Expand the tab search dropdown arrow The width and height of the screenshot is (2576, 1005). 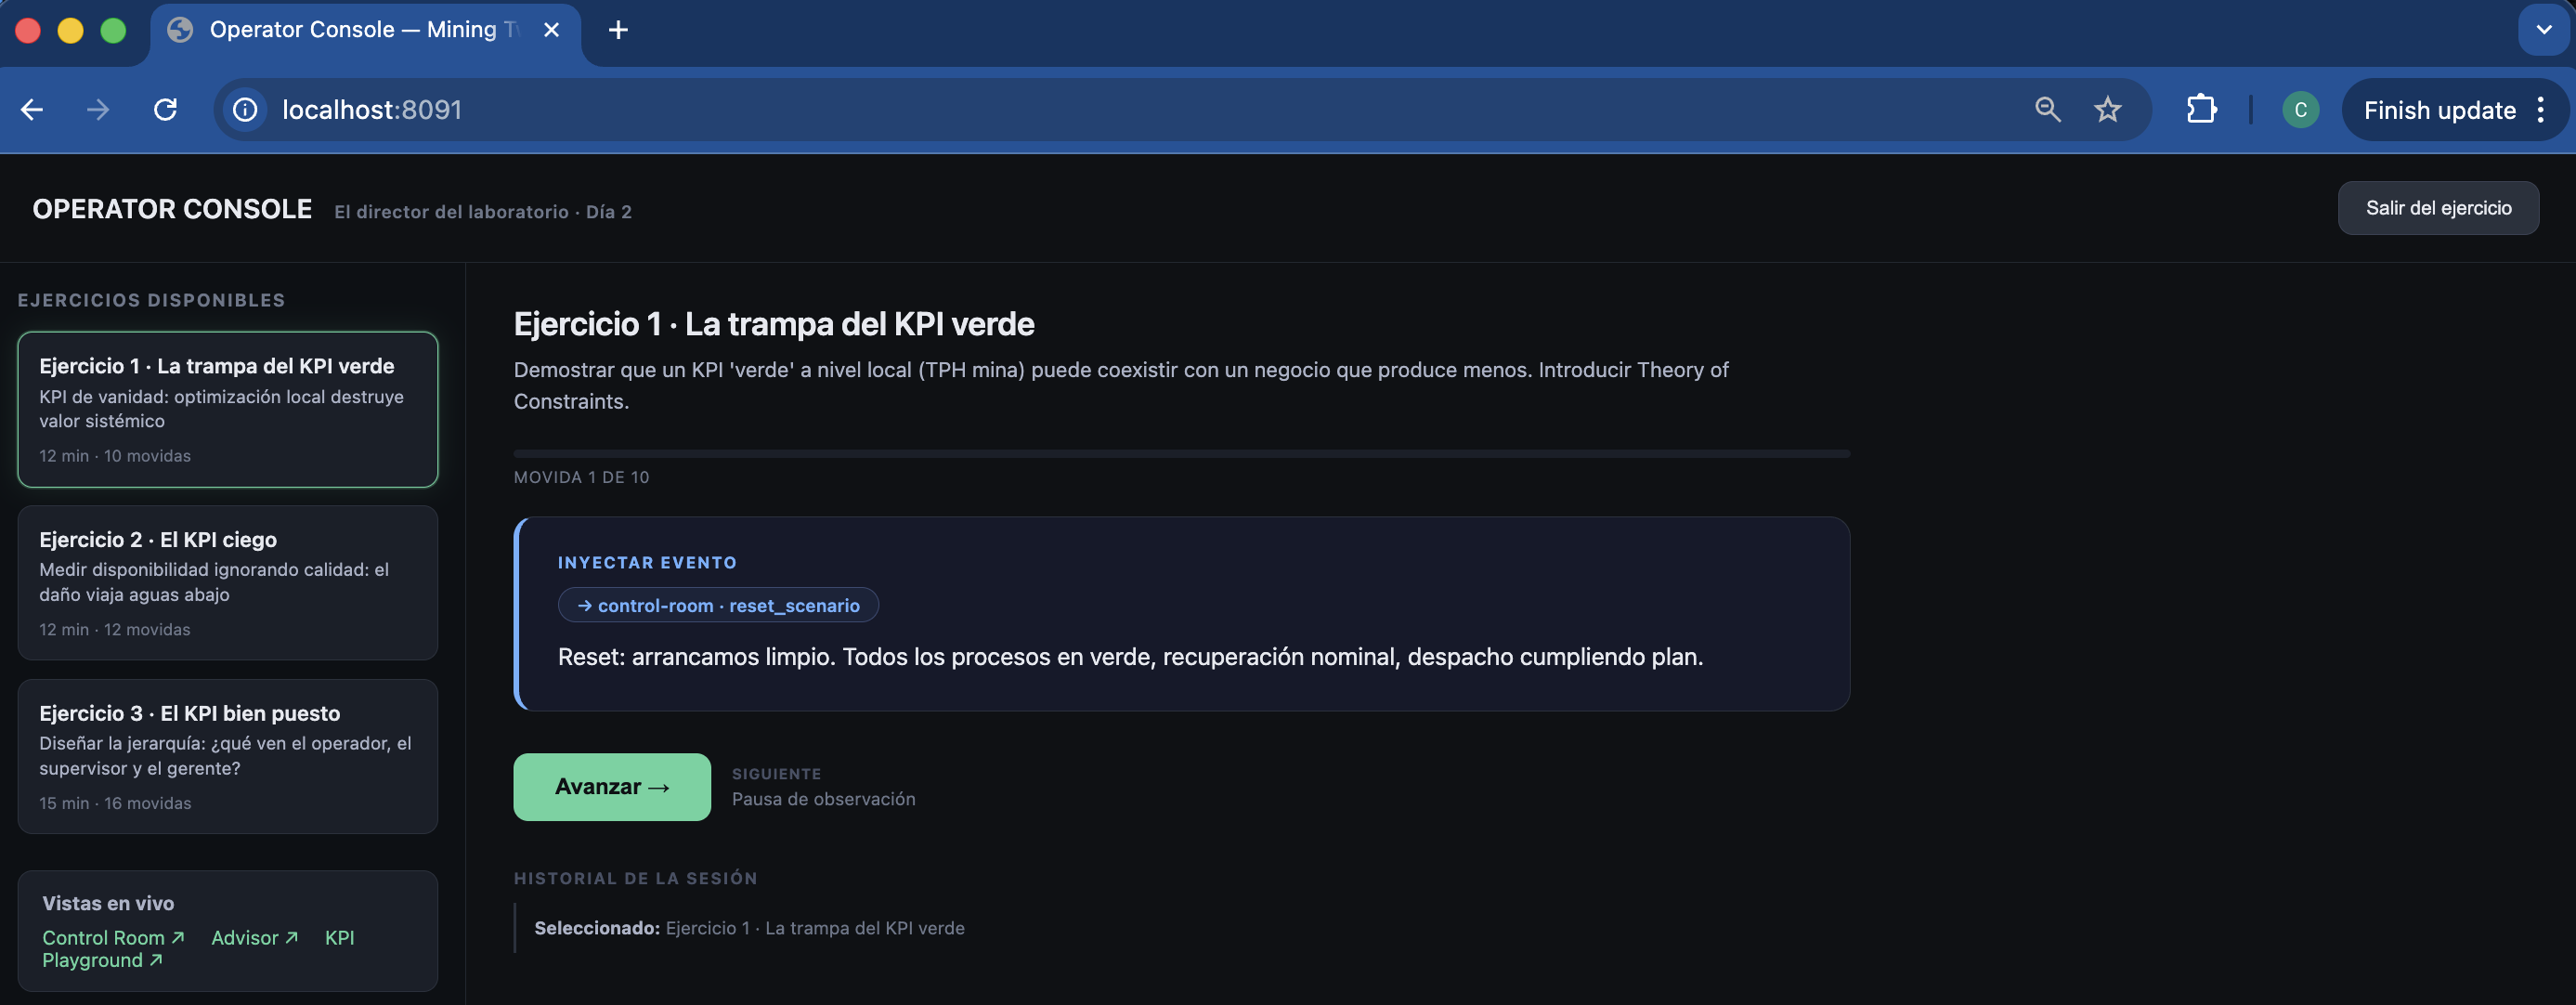(2543, 30)
